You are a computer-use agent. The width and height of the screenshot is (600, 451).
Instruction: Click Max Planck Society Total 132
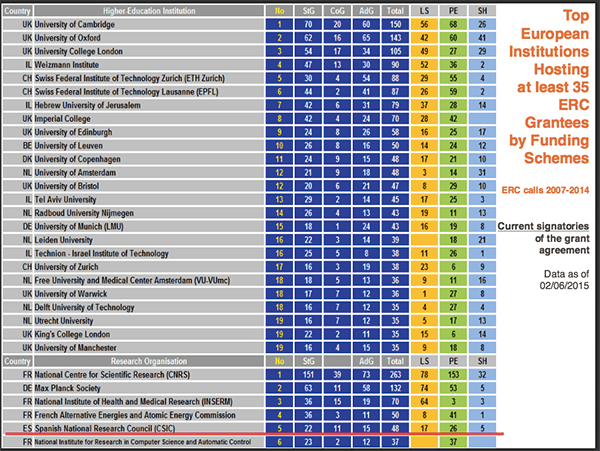pos(395,388)
